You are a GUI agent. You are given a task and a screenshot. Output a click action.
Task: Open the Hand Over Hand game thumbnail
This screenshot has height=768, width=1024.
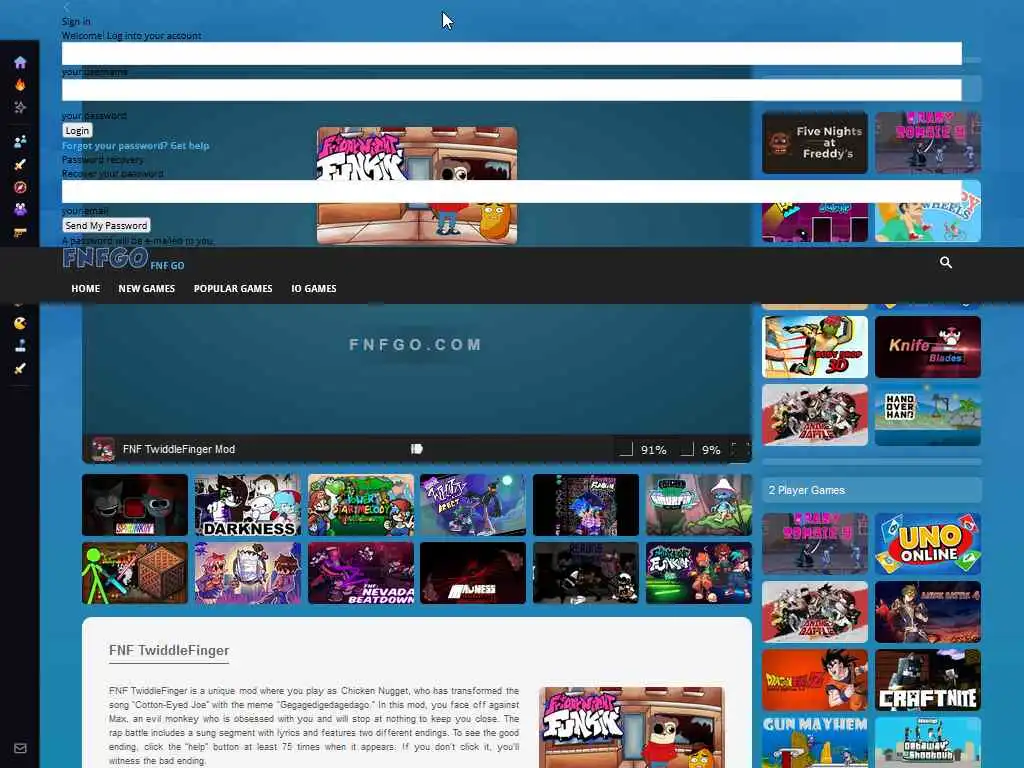[x=927, y=415]
